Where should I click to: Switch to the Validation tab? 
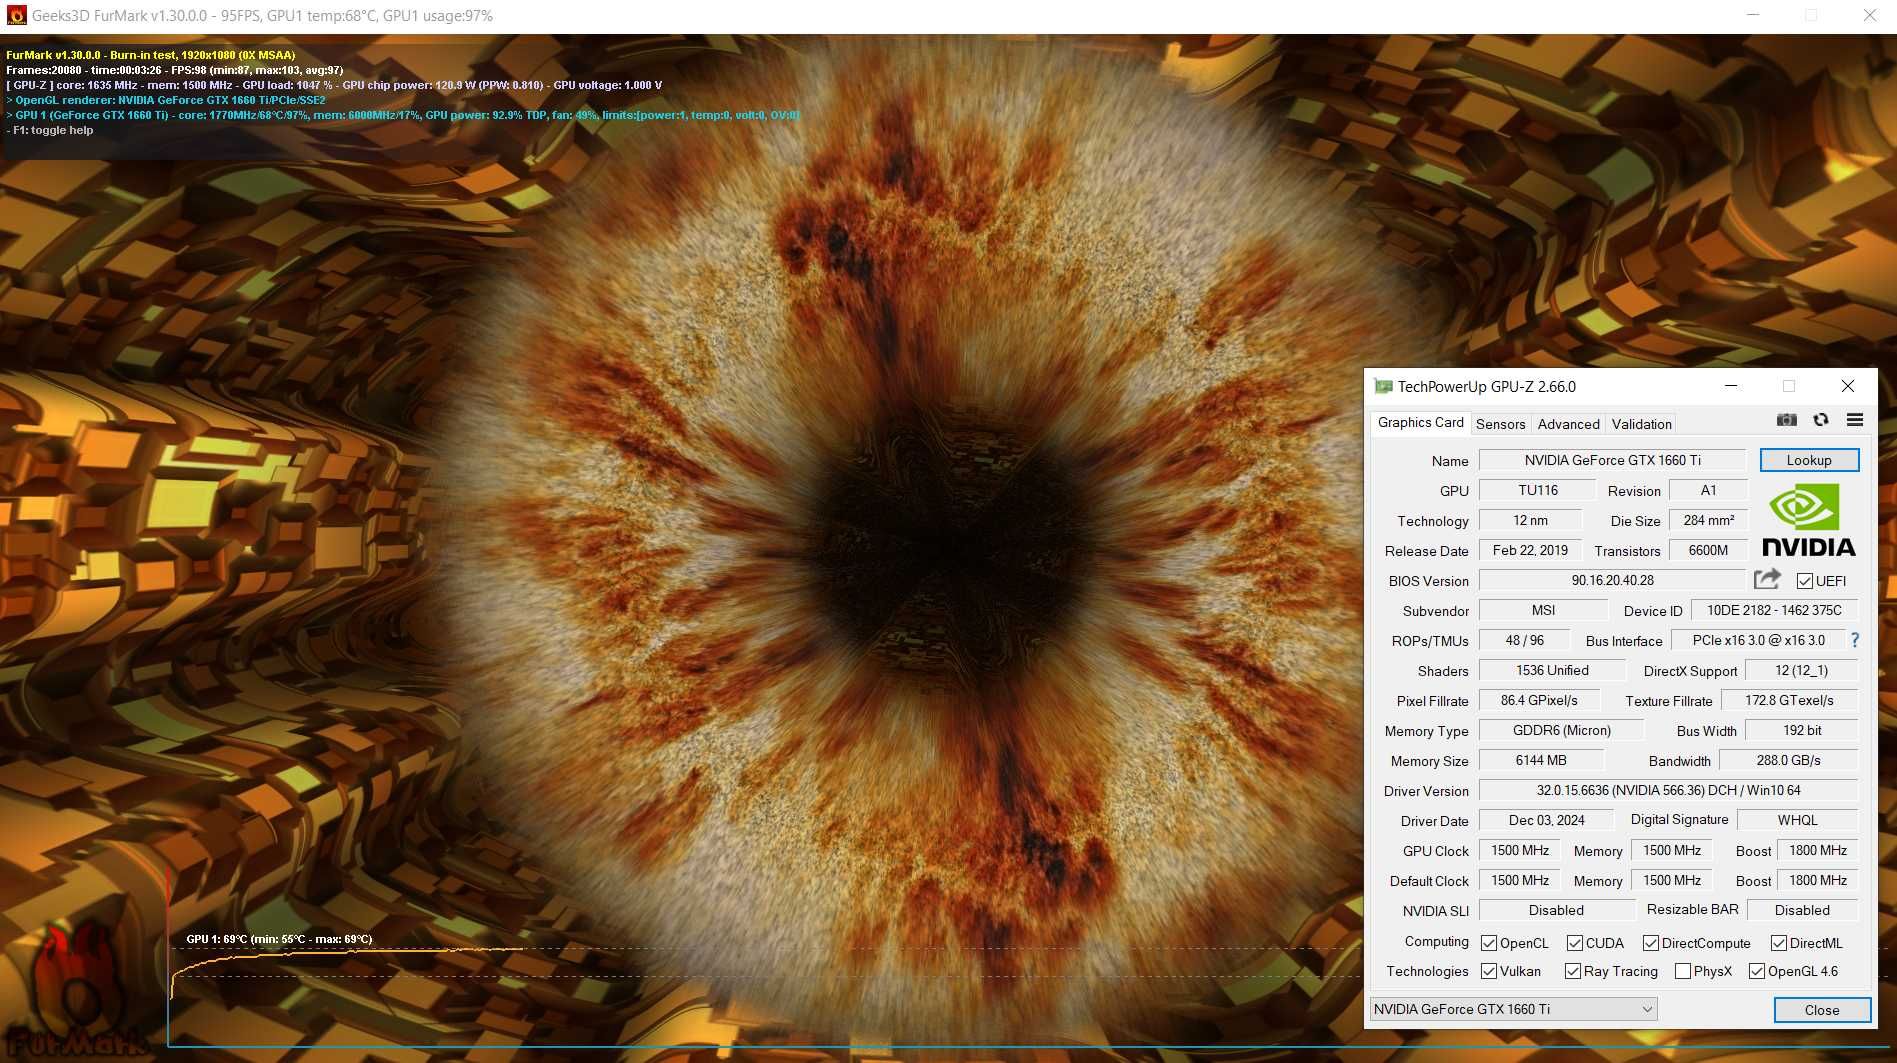tap(1641, 424)
